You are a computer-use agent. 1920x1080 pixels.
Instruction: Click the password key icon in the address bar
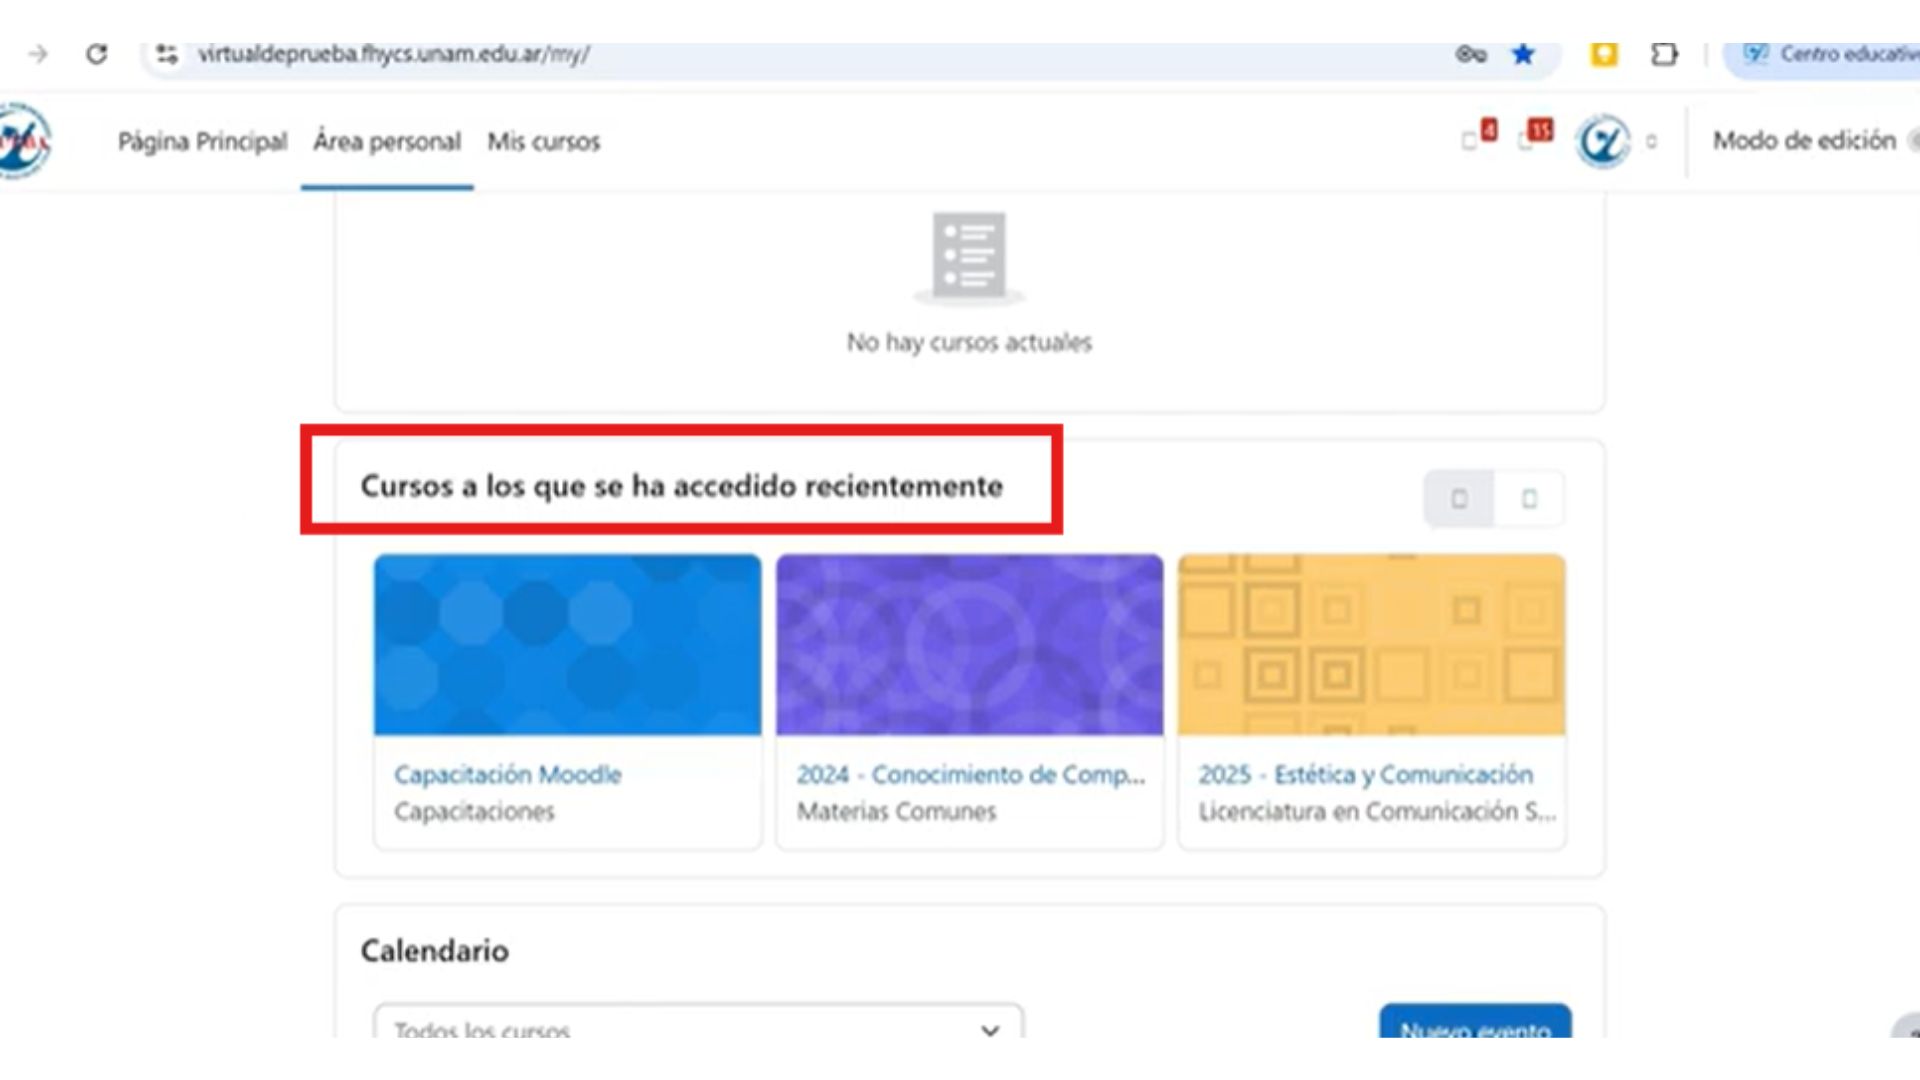point(1471,54)
